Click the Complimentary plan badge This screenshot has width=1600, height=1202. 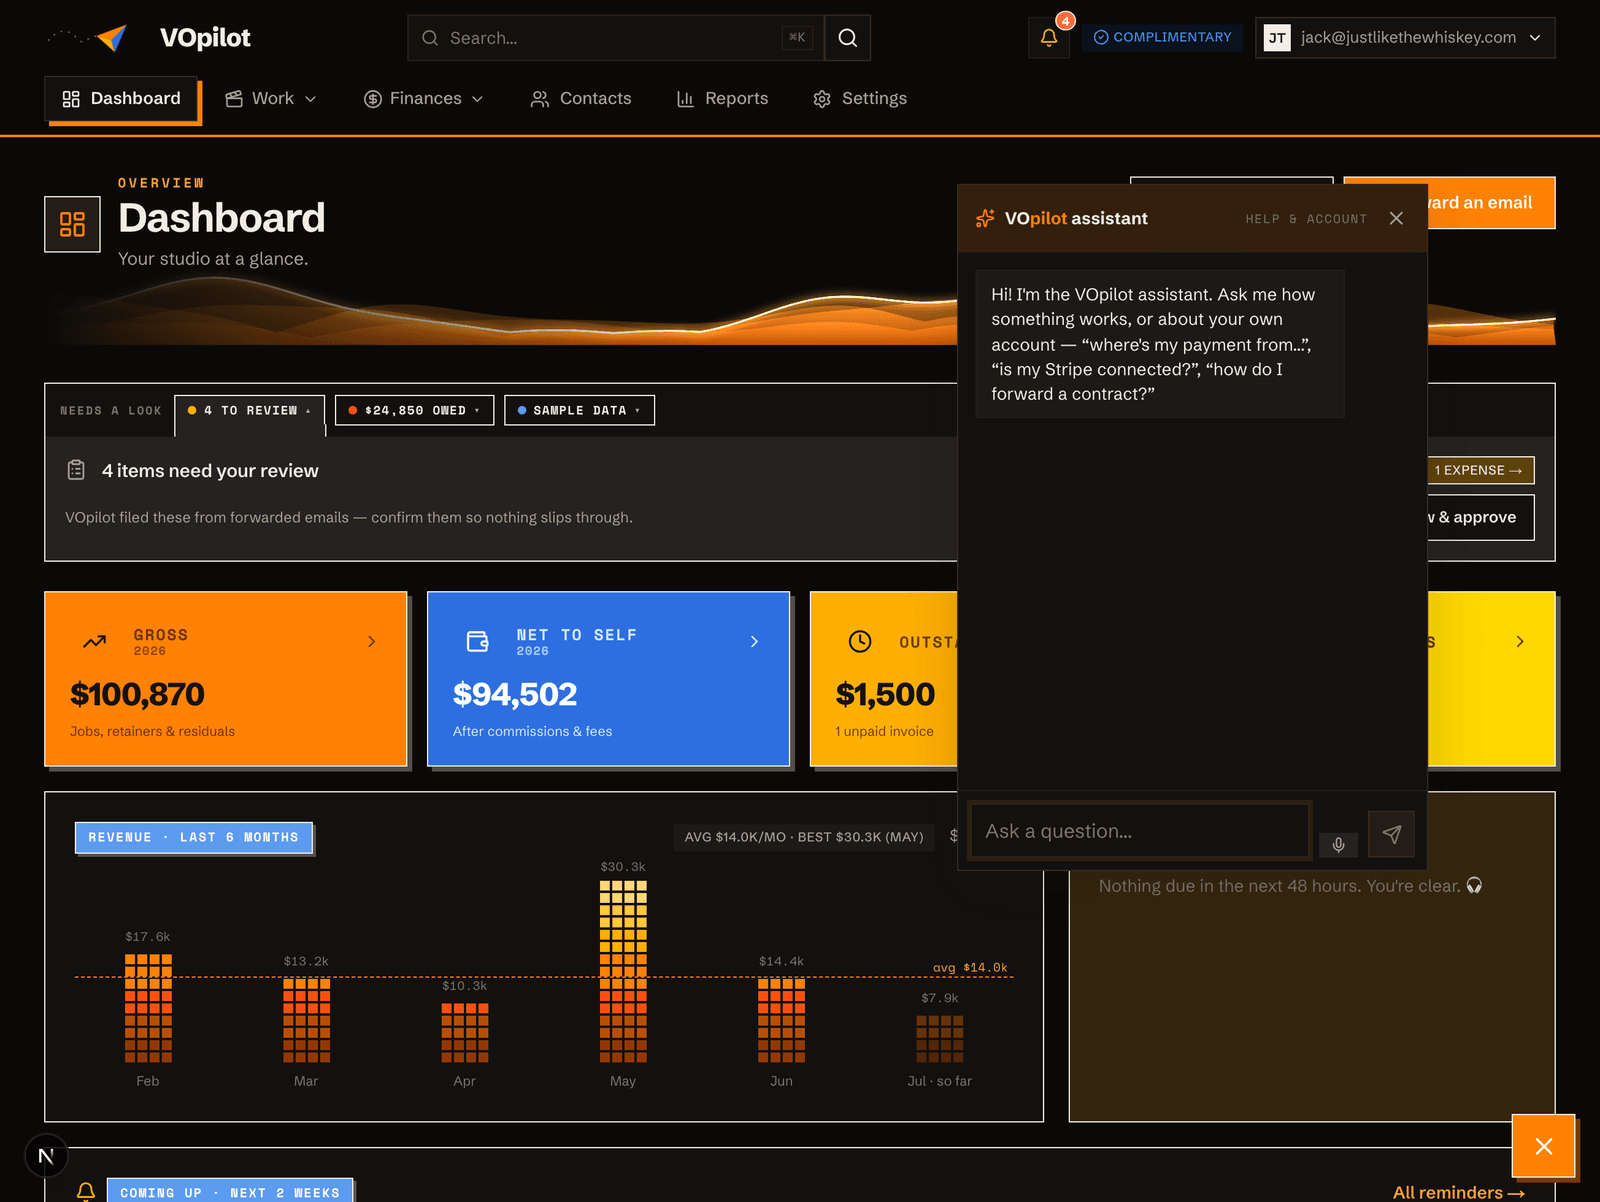click(1162, 38)
